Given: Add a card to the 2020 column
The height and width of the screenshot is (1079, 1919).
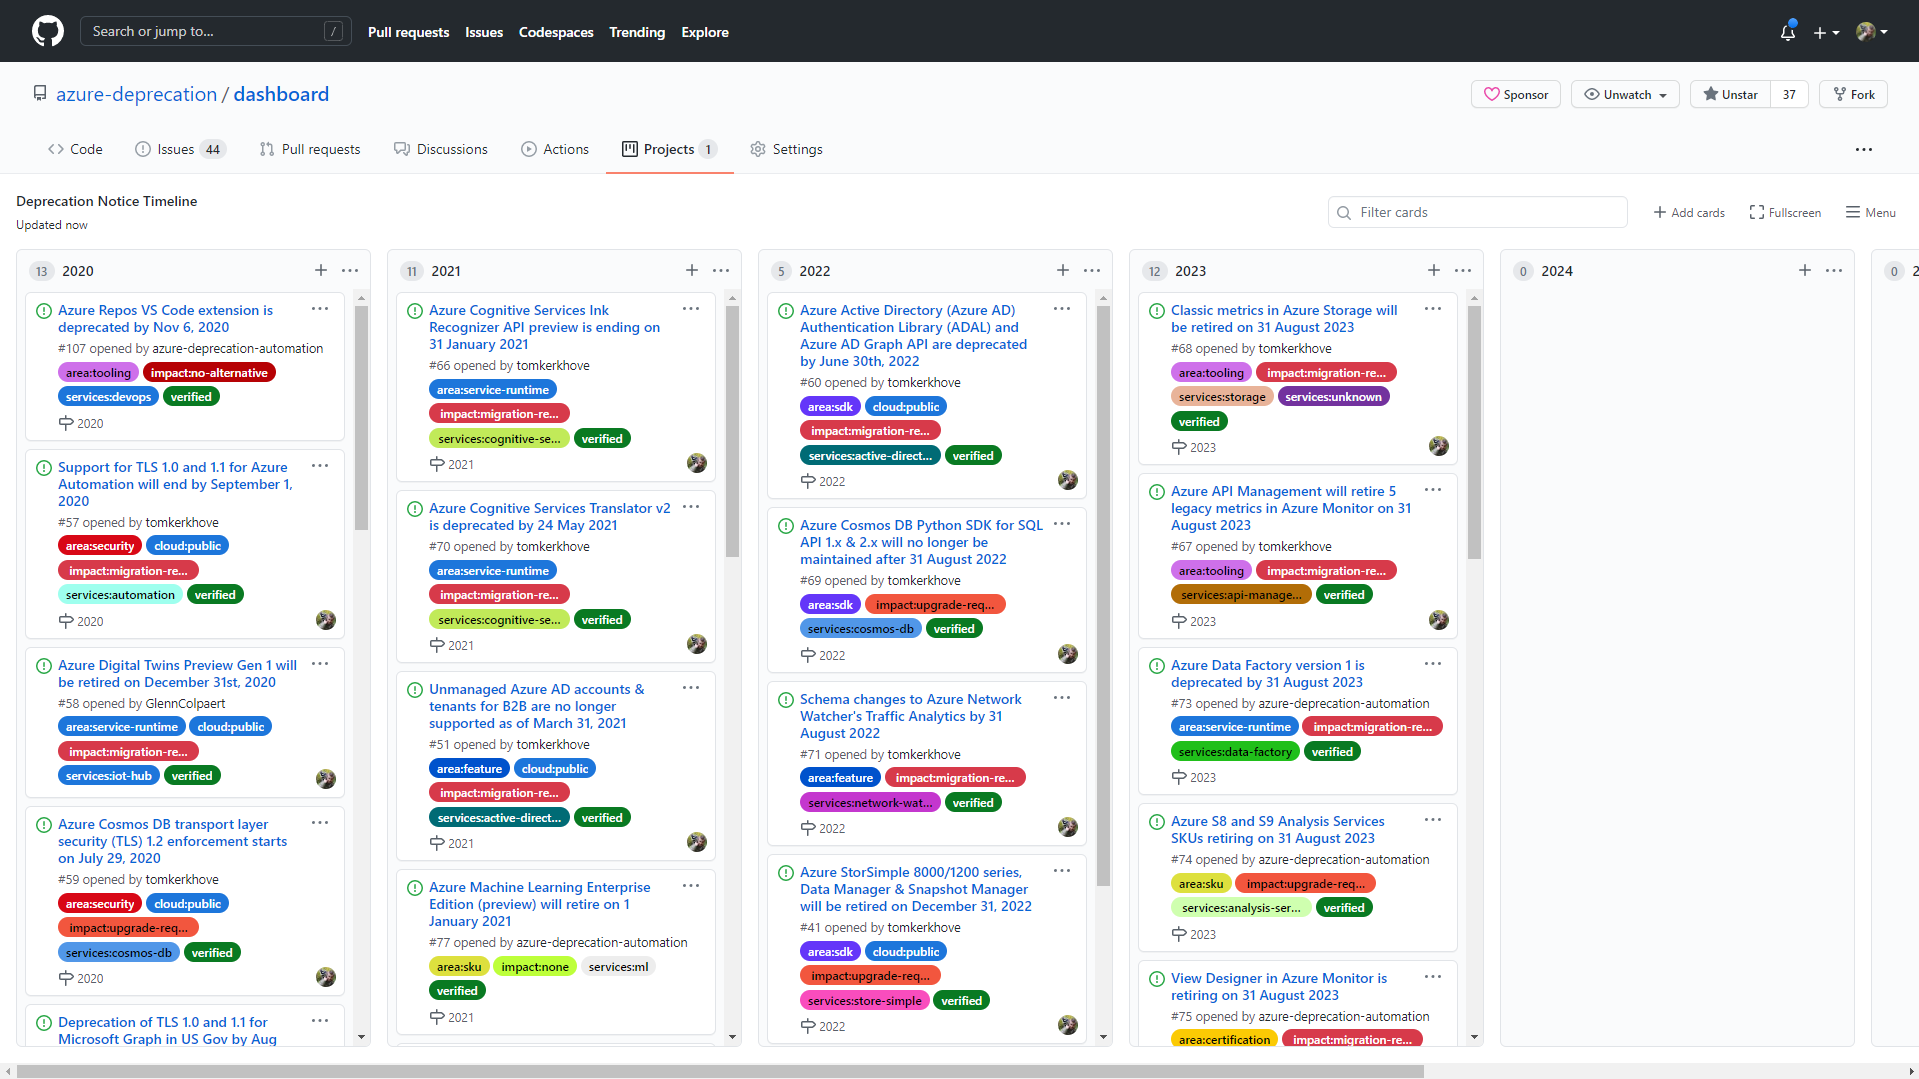Looking at the screenshot, I should point(321,270).
